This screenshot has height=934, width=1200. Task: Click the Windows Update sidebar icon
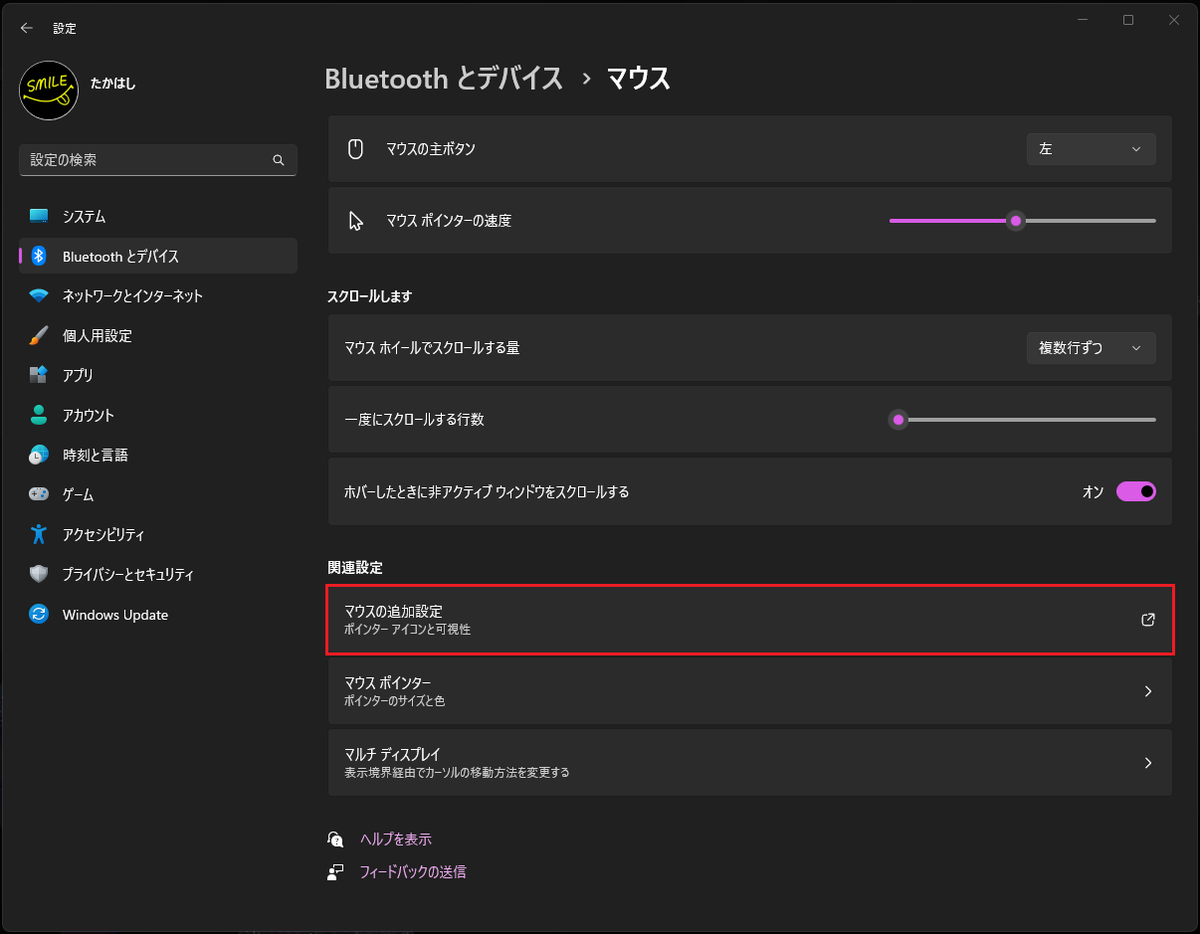point(39,615)
